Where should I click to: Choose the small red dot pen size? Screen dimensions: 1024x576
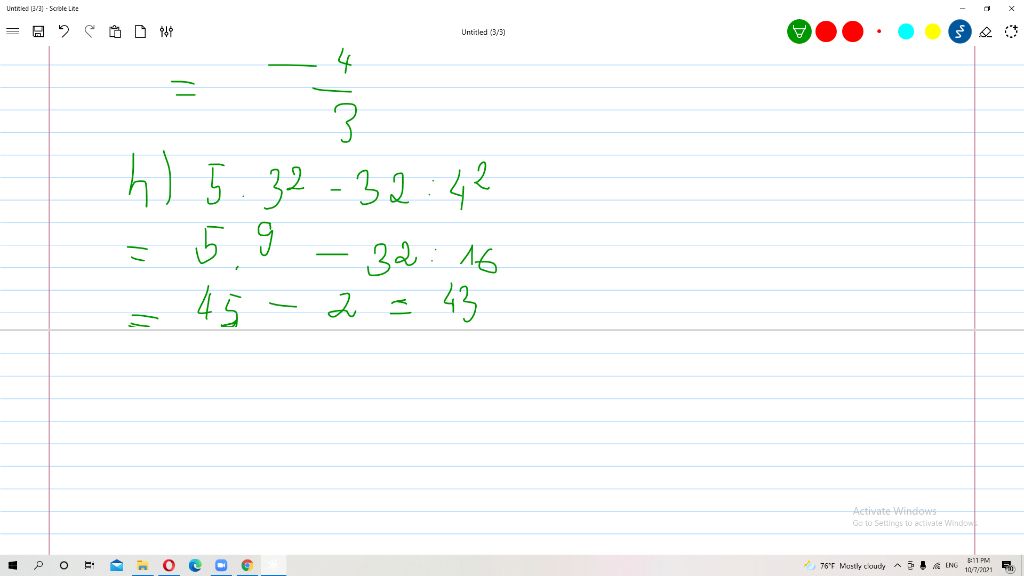(879, 31)
